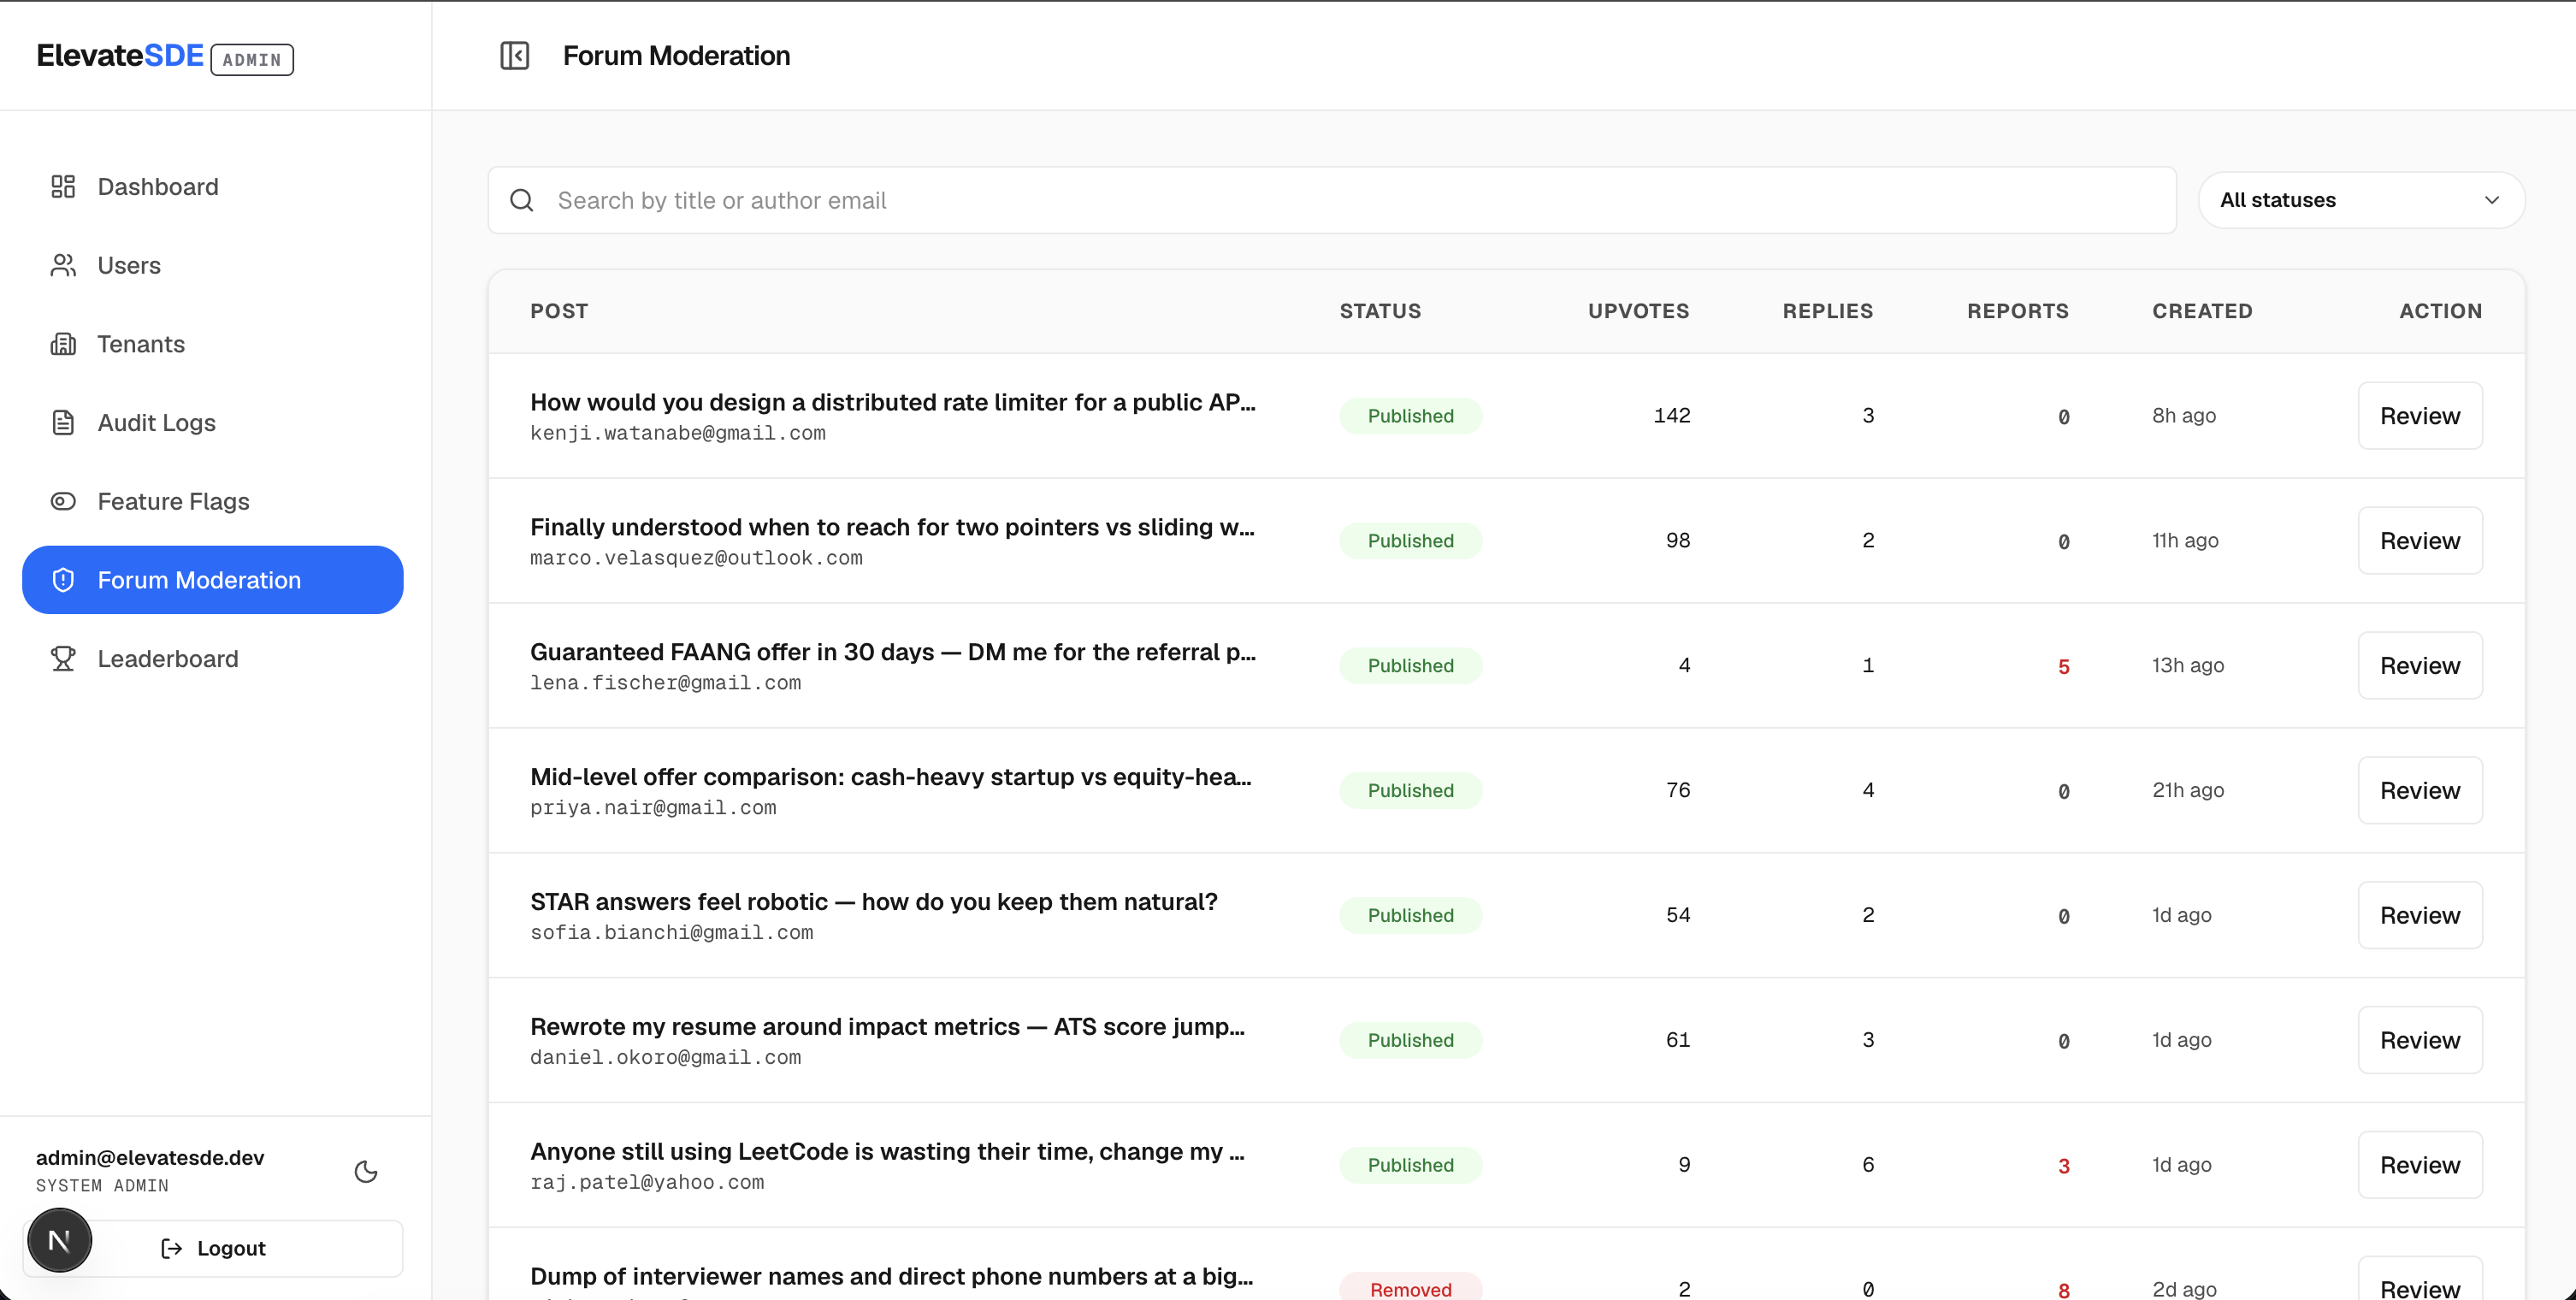Click the Tenants building icon
The image size is (2576, 1300).
pyautogui.click(x=63, y=344)
